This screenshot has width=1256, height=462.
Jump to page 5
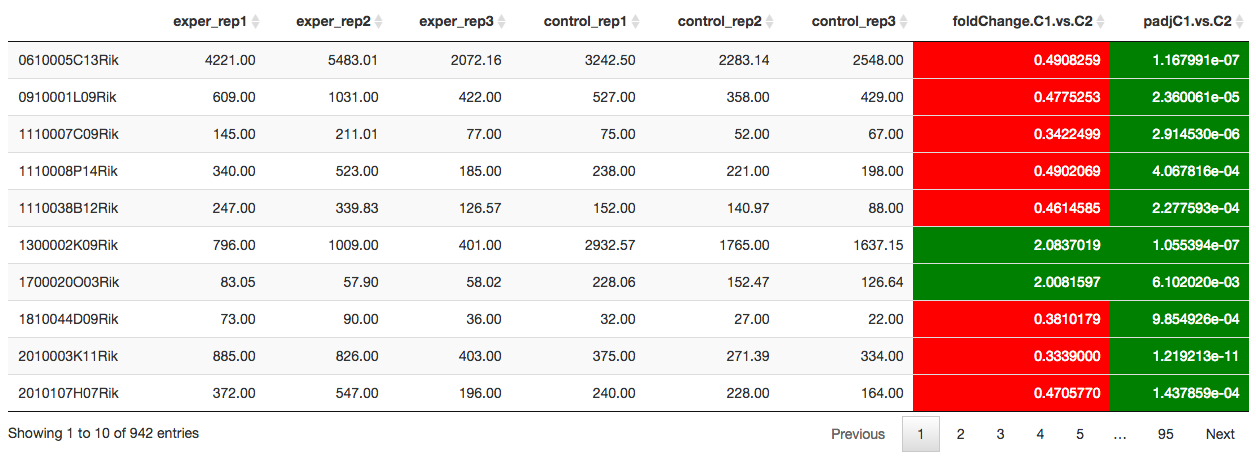click(1080, 434)
